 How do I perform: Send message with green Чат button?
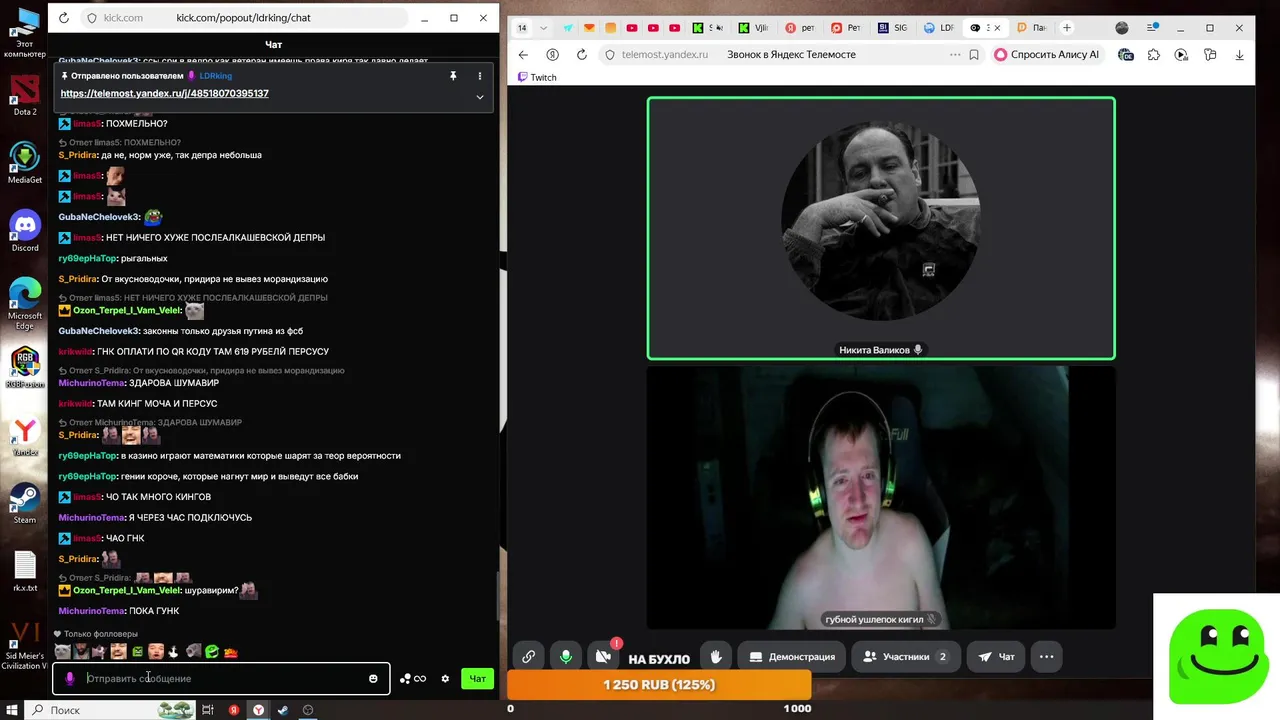point(478,678)
